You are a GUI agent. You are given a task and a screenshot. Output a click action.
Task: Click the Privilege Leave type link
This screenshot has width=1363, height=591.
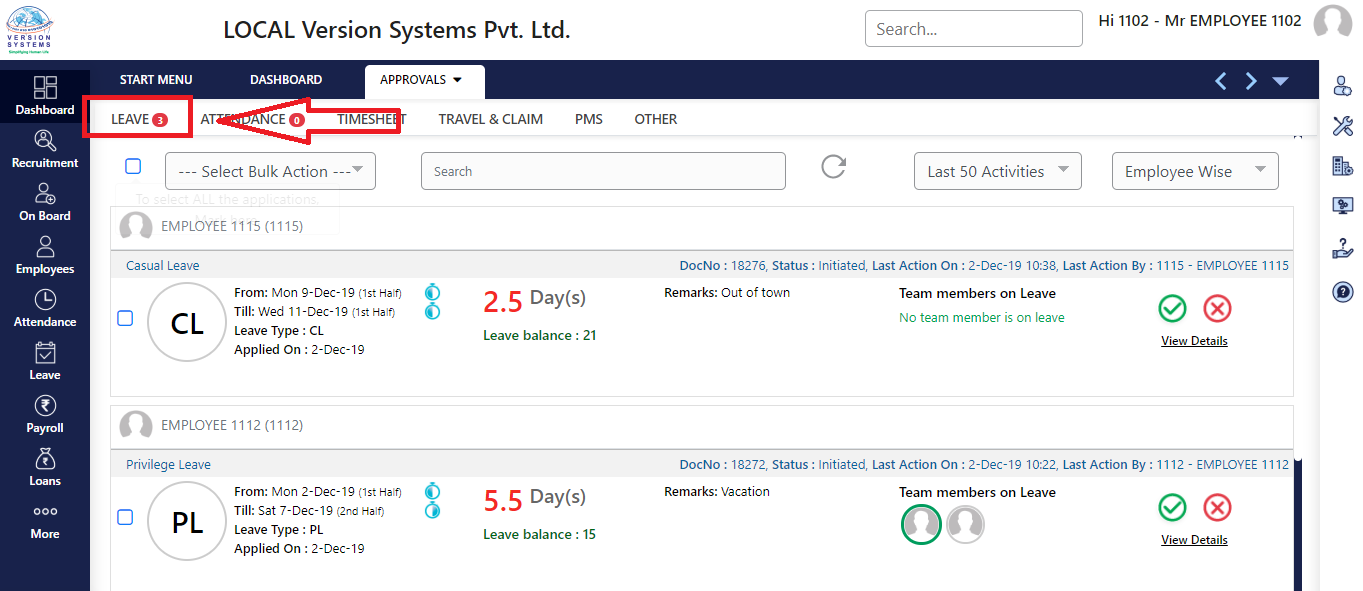pyautogui.click(x=168, y=465)
